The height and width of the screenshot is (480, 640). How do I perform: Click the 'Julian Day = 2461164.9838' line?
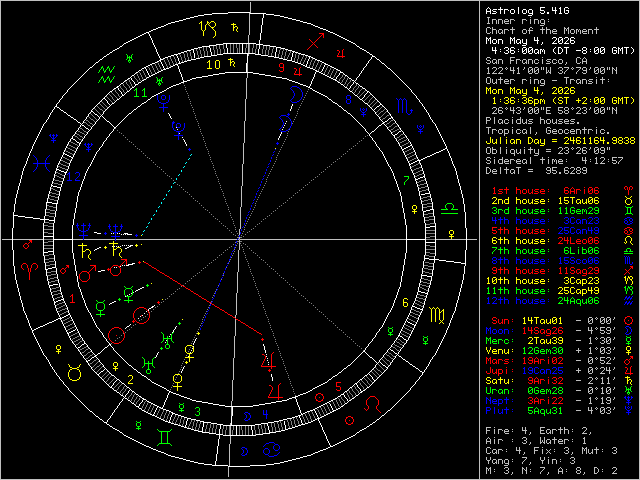point(560,141)
